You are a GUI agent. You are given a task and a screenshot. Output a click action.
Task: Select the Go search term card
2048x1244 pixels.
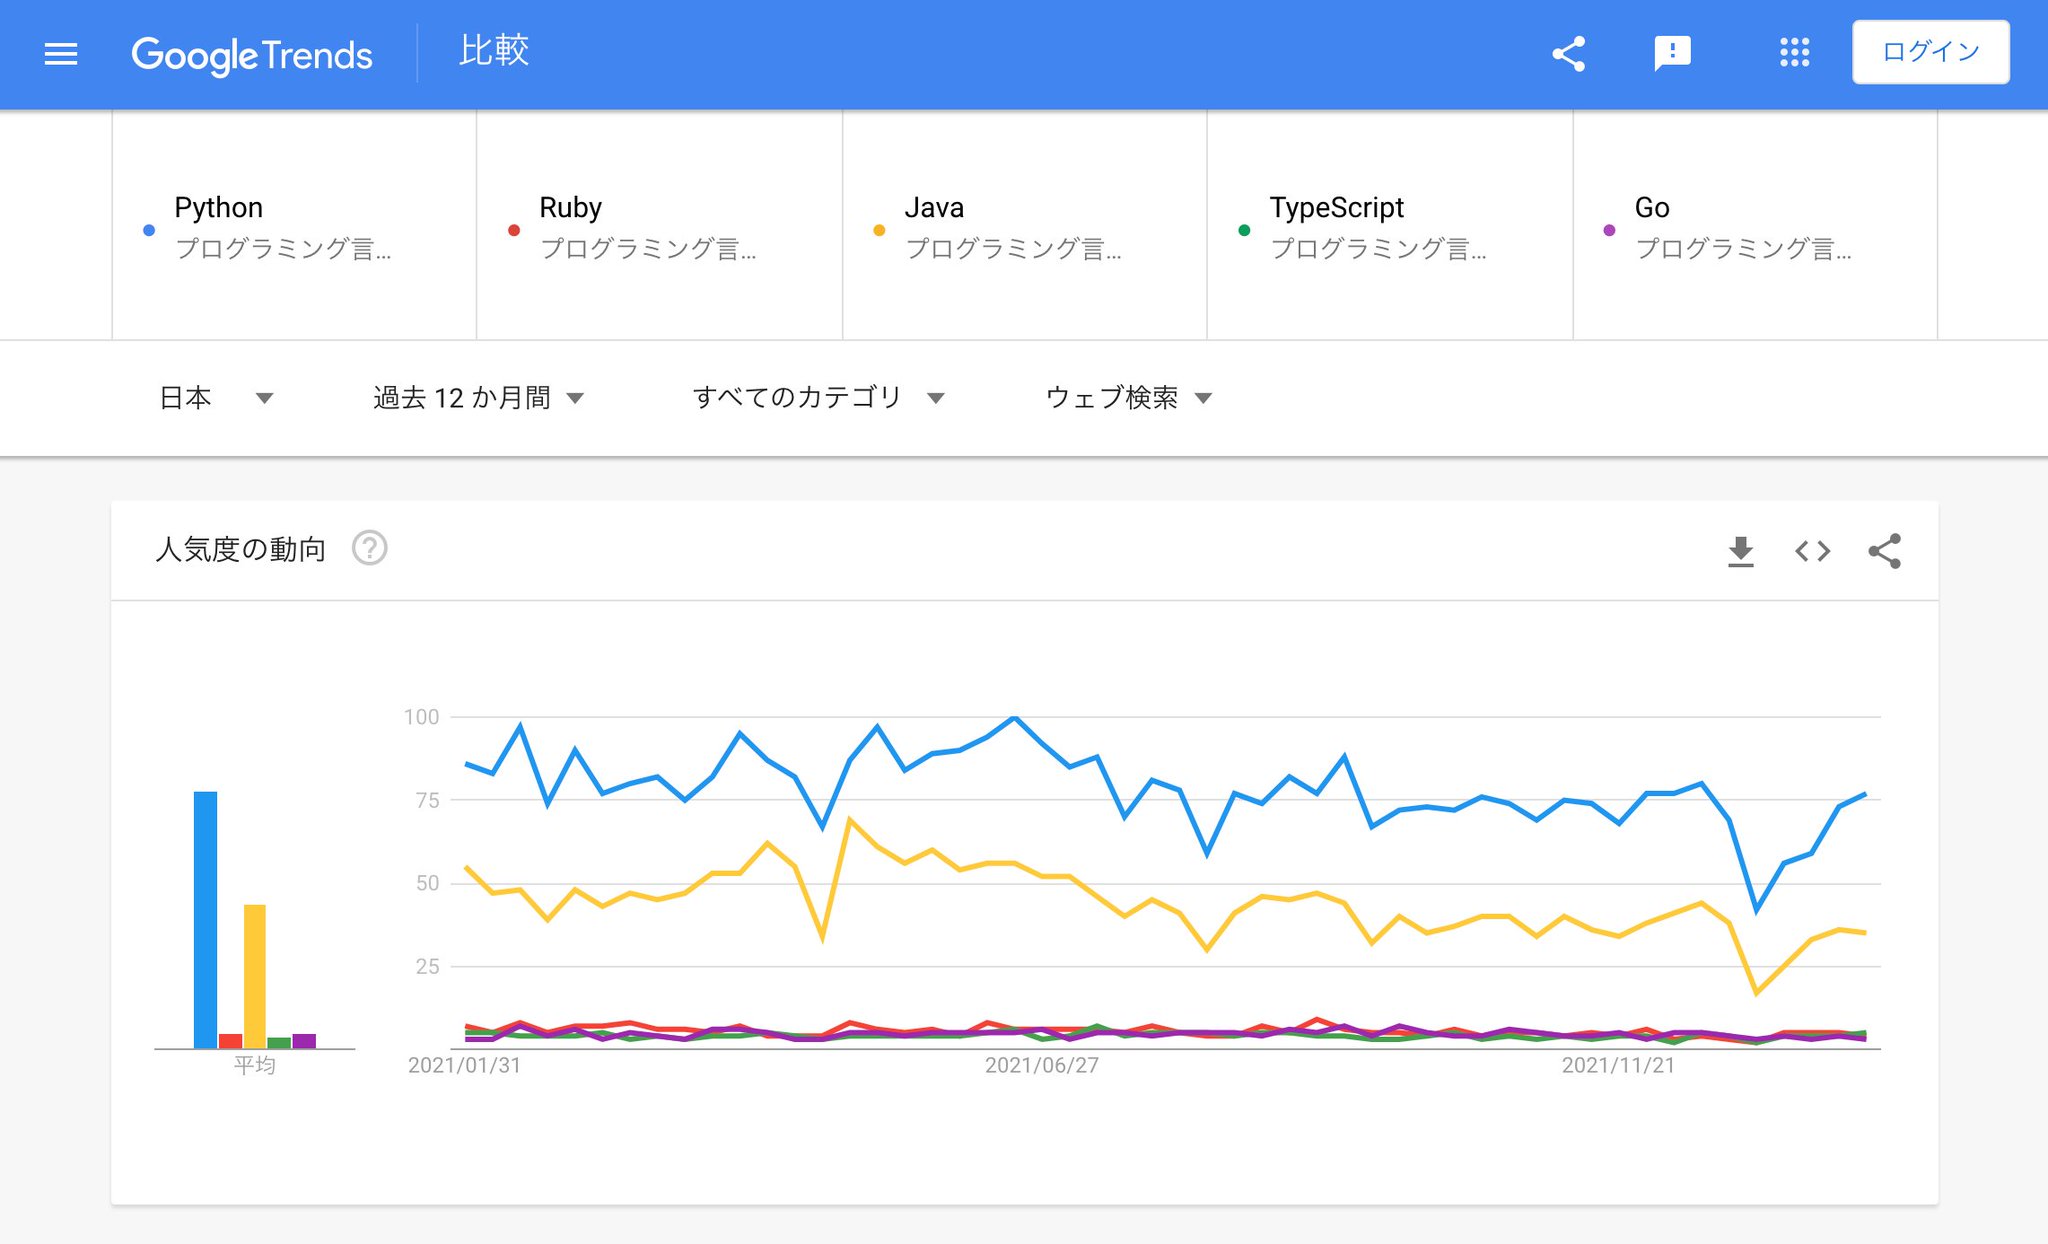[x=1755, y=226]
